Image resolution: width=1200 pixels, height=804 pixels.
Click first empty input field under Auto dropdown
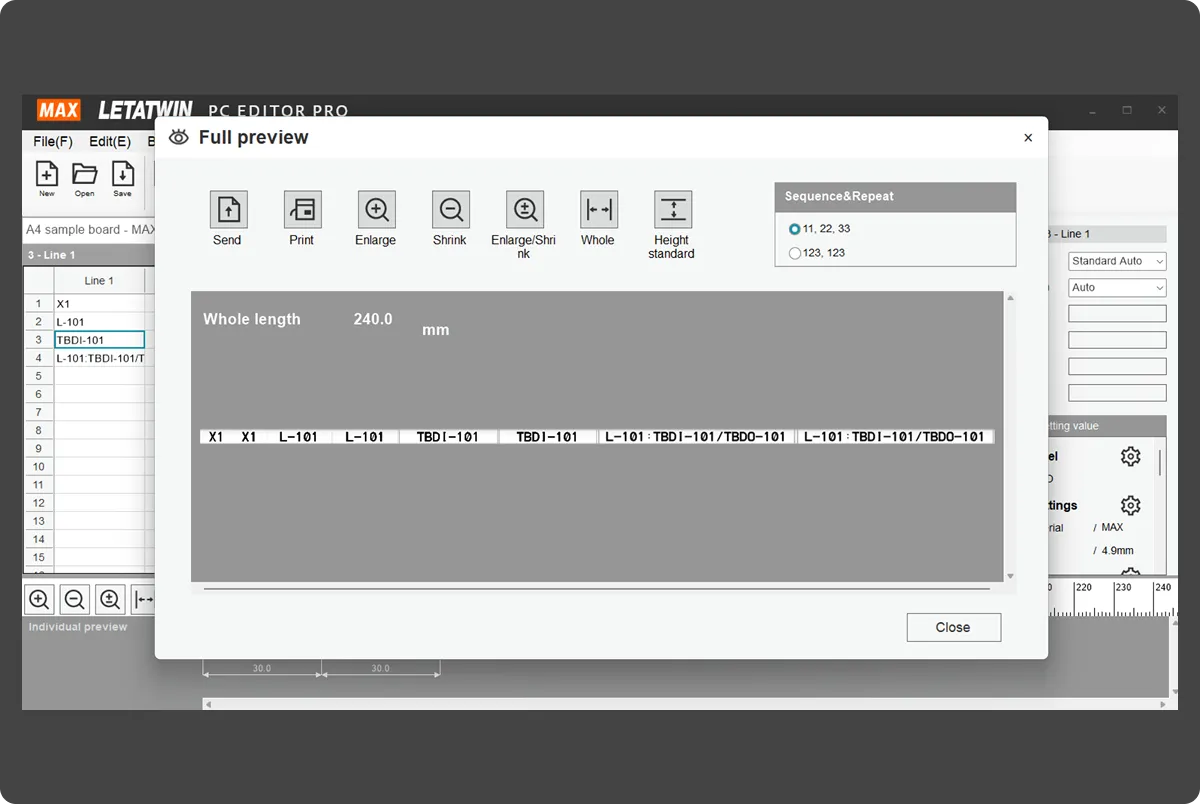coord(1117,314)
